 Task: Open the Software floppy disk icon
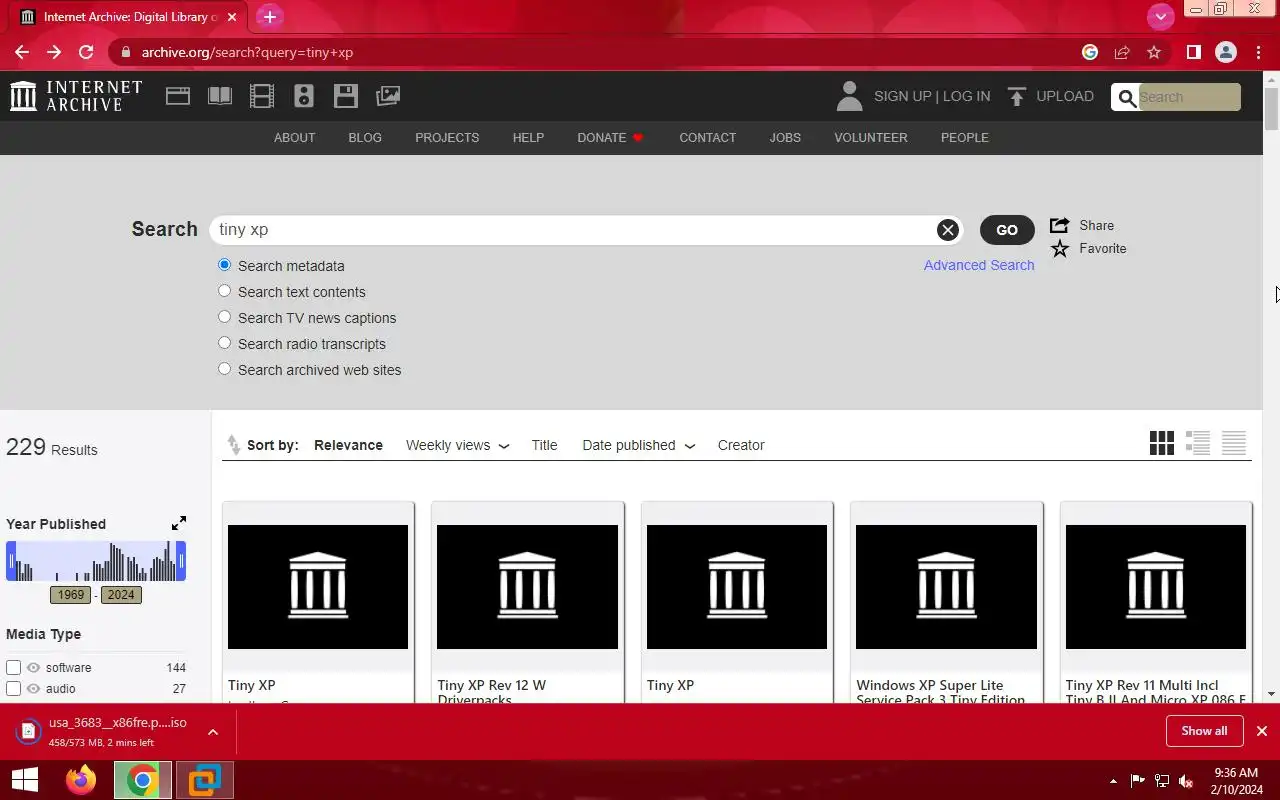coord(346,96)
